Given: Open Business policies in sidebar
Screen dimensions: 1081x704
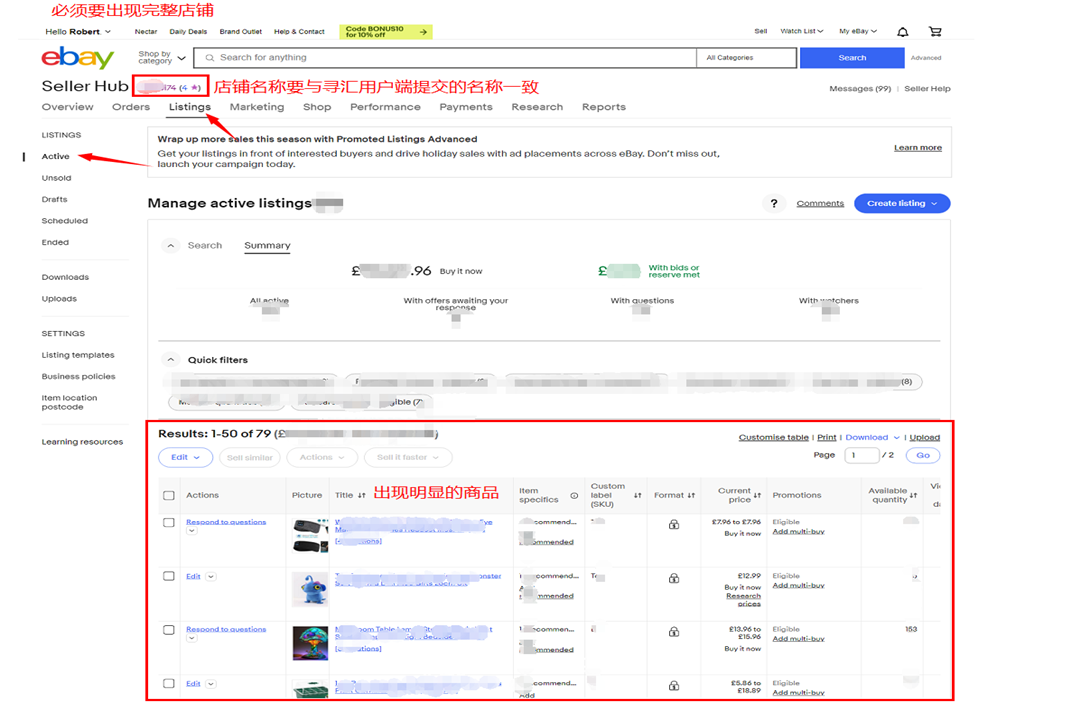Looking at the screenshot, I should point(79,376).
